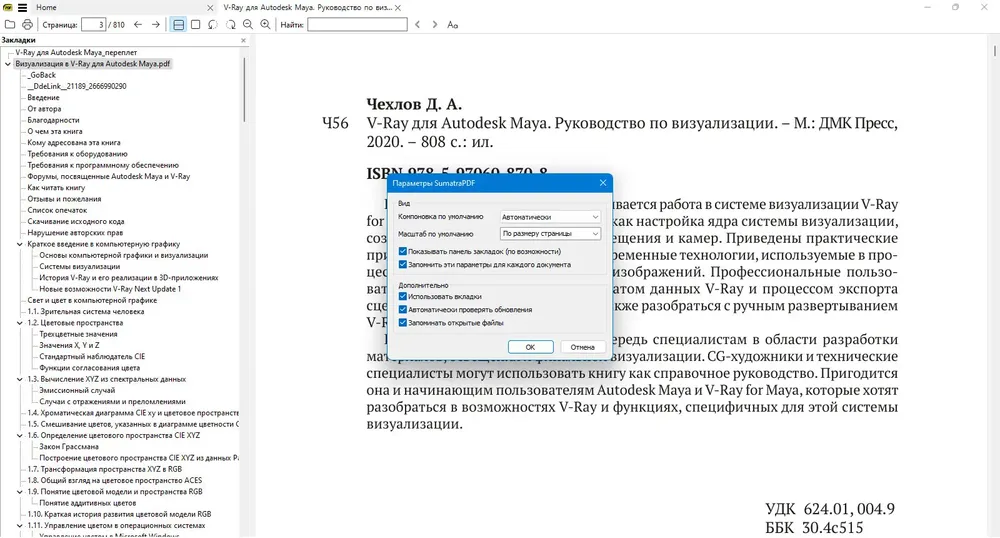1000x538 pixels.
Task: Disable 'Автоматически проверять обновления' checkbox
Action: tap(402, 309)
